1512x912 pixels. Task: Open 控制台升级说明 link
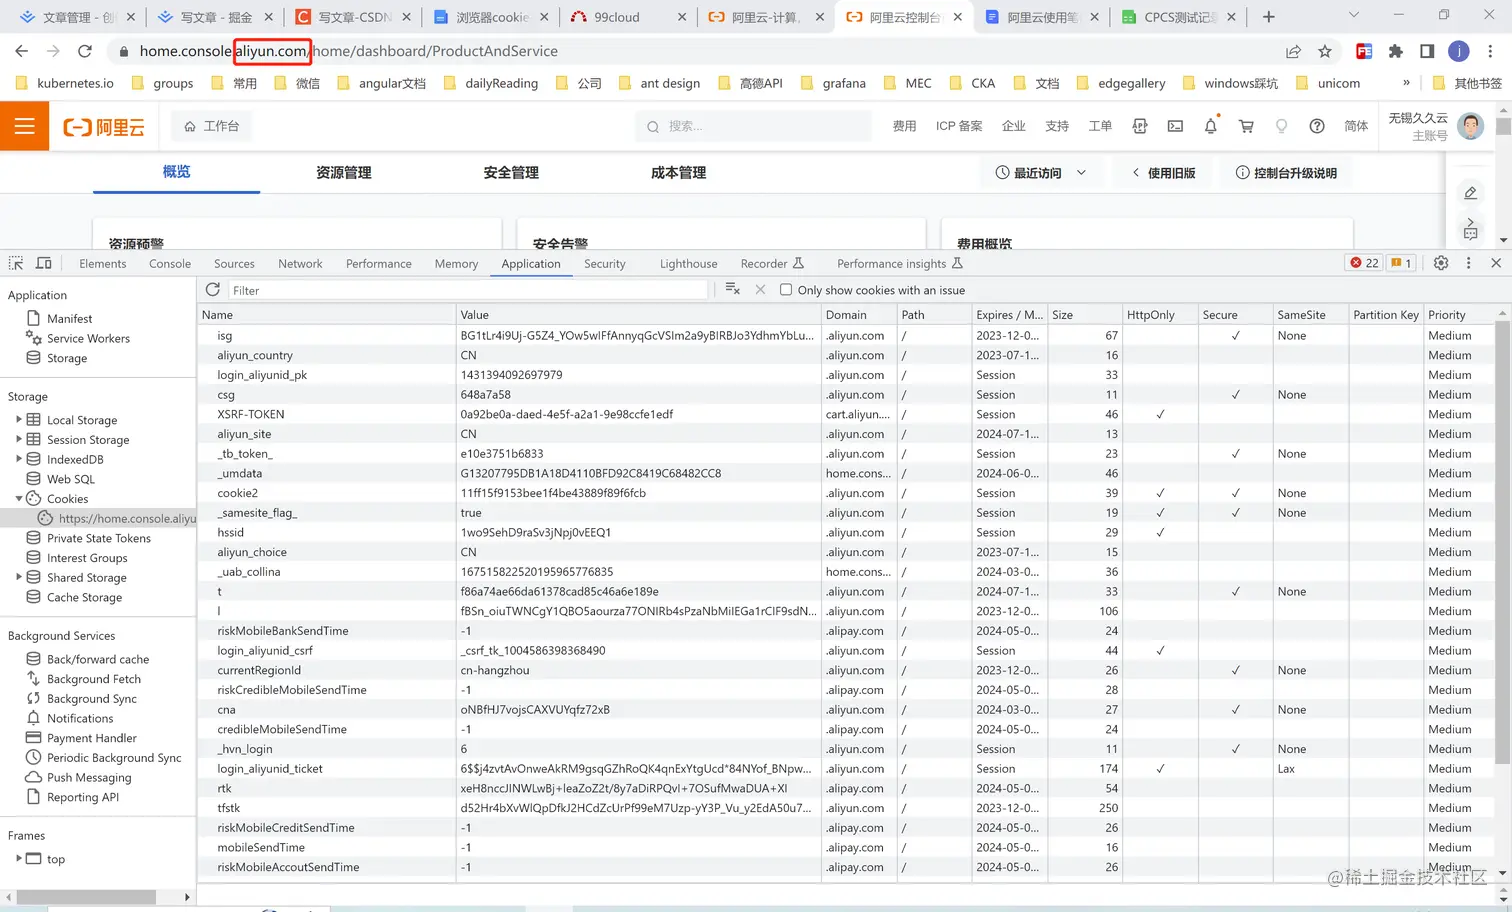click(x=1286, y=173)
